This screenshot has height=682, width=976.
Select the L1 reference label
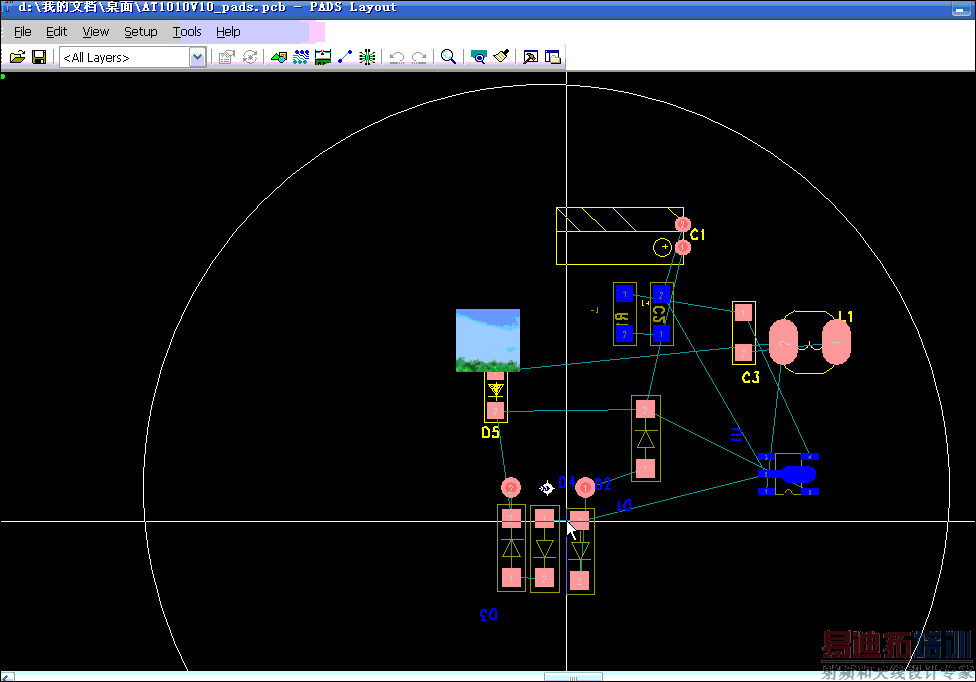[845, 317]
